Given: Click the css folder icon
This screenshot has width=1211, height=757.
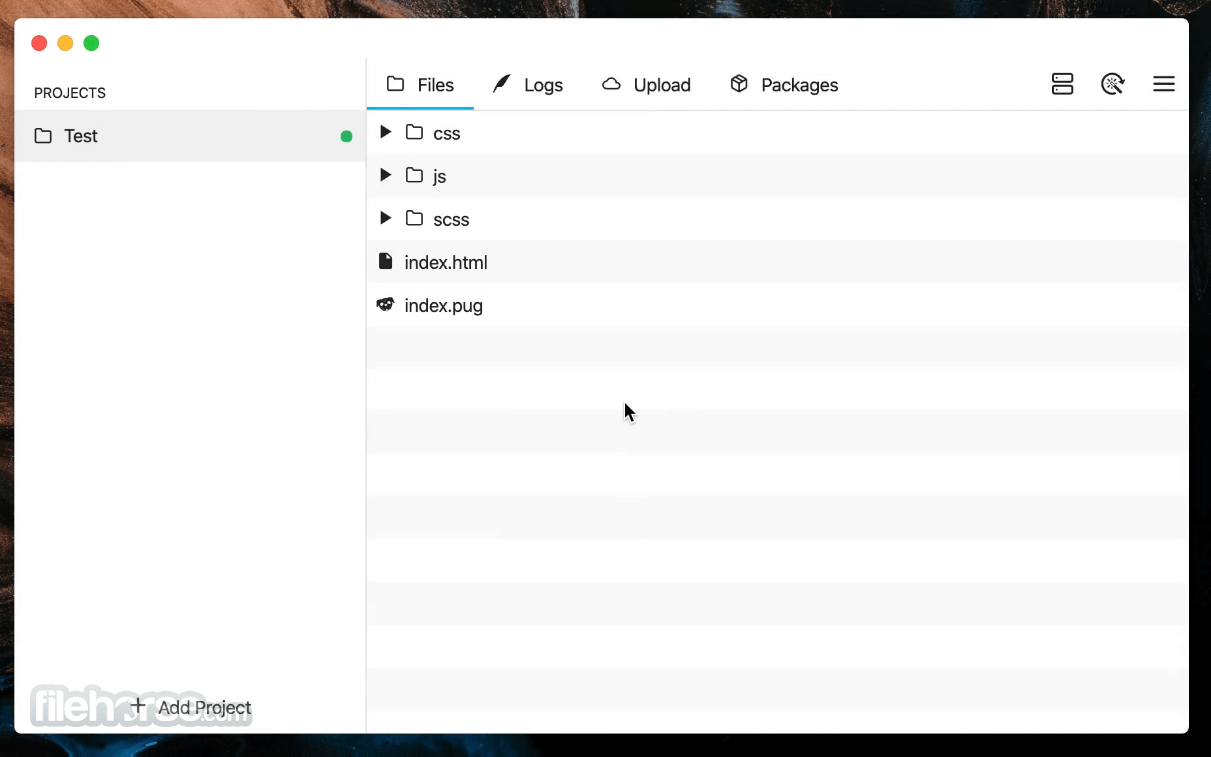Looking at the screenshot, I should point(414,132).
